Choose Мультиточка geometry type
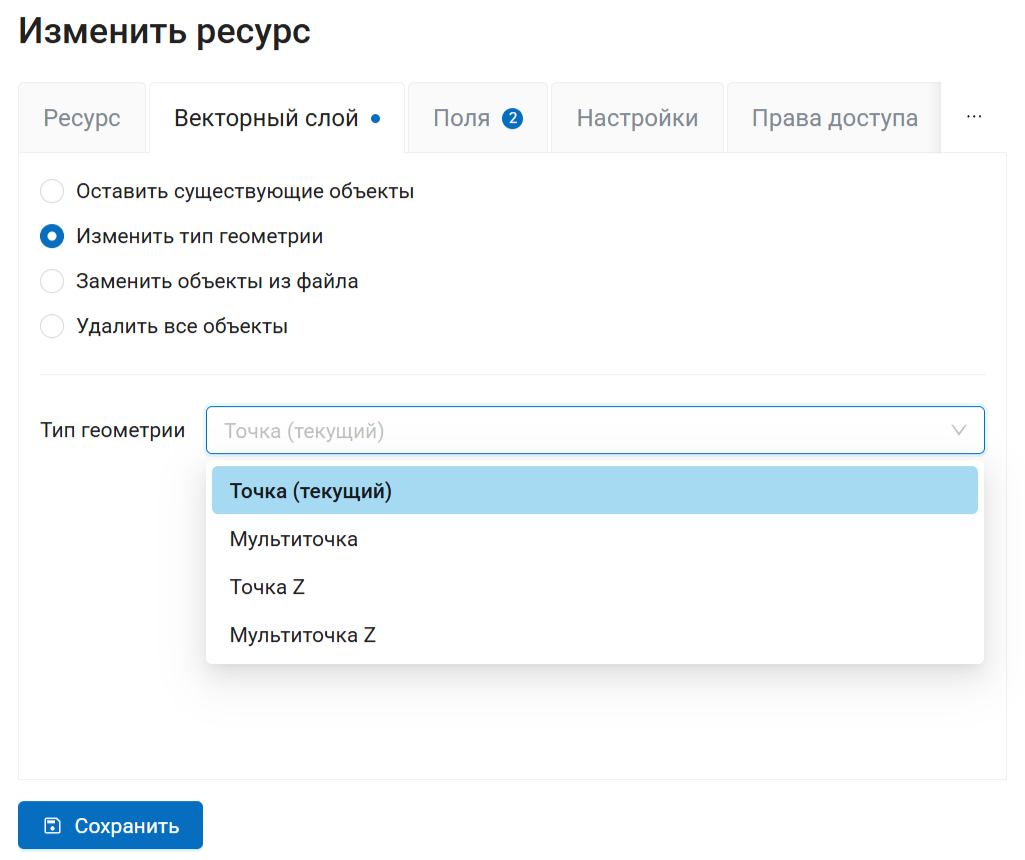Screen dimensions: 1025x860 (595, 539)
